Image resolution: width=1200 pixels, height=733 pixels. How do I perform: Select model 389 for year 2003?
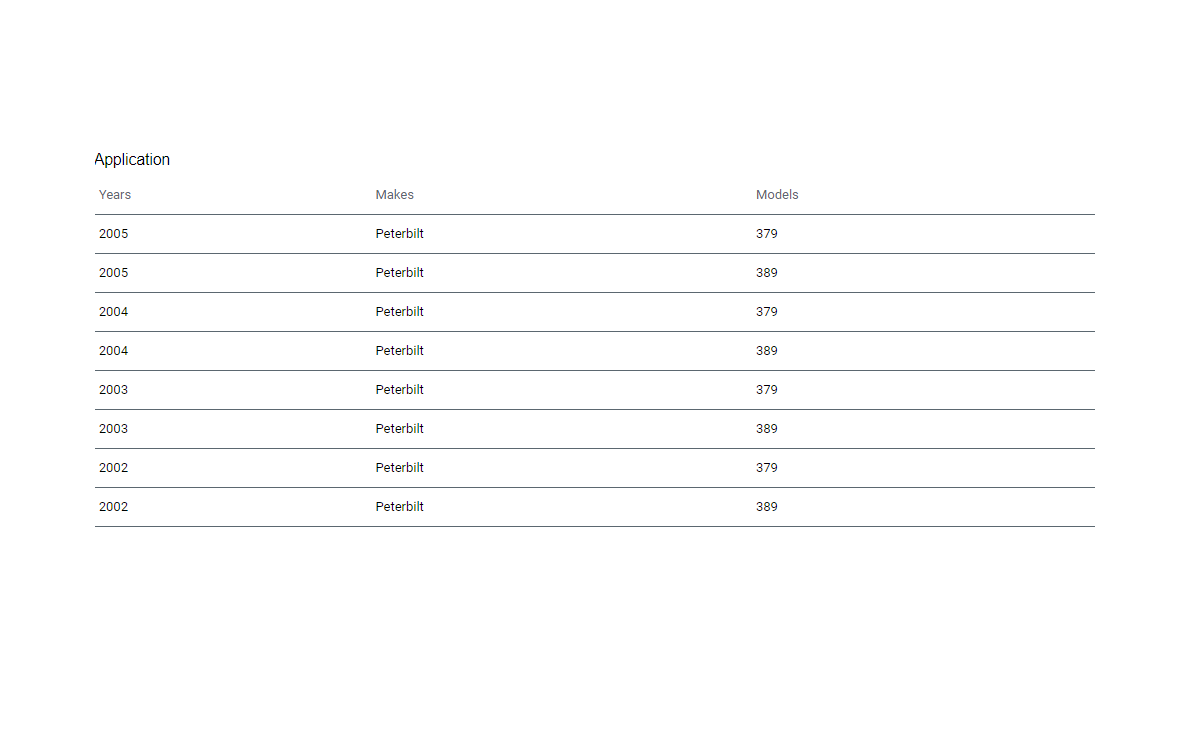click(x=767, y=429)
